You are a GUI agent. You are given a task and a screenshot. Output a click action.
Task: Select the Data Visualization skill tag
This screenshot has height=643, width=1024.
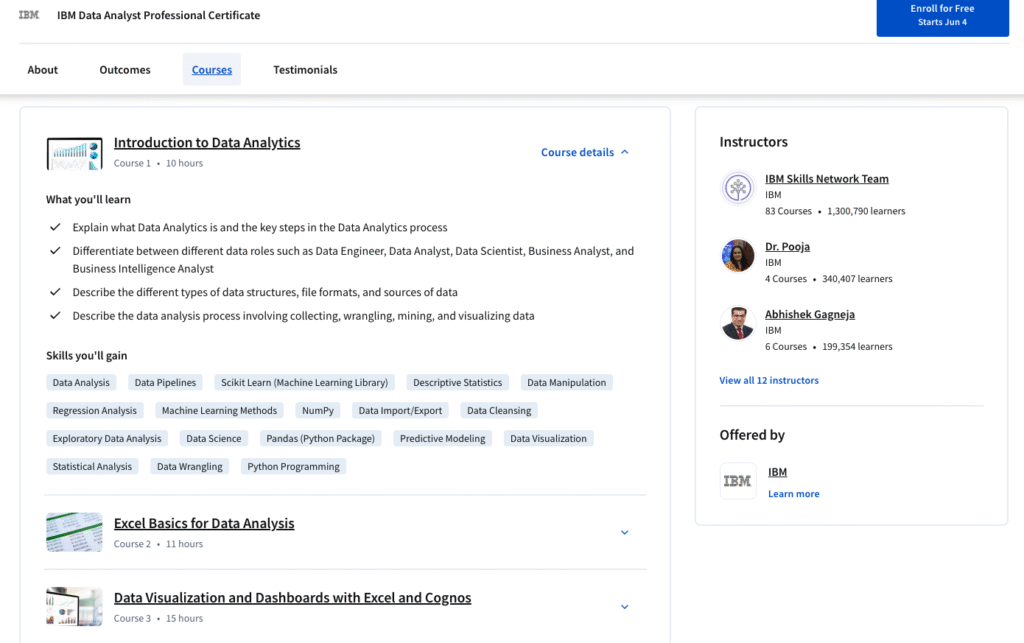(x=548, y=438)
